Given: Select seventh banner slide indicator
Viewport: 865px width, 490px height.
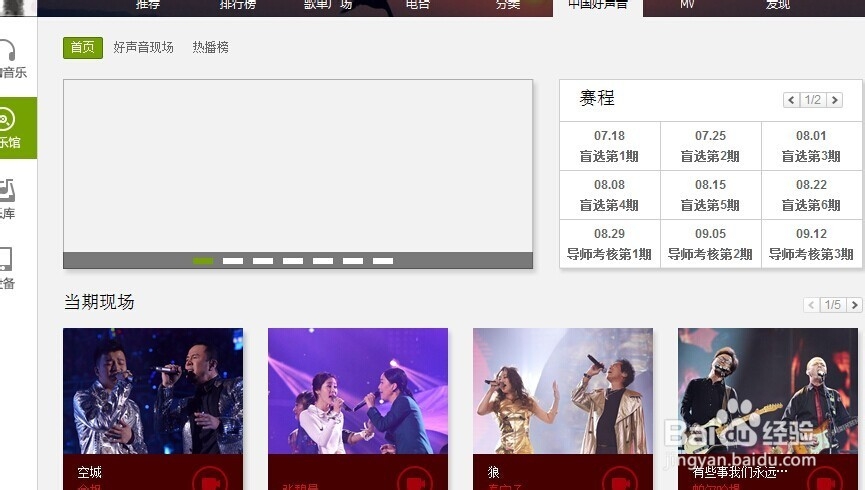Looking at the screenshot, I should point(383,261).
